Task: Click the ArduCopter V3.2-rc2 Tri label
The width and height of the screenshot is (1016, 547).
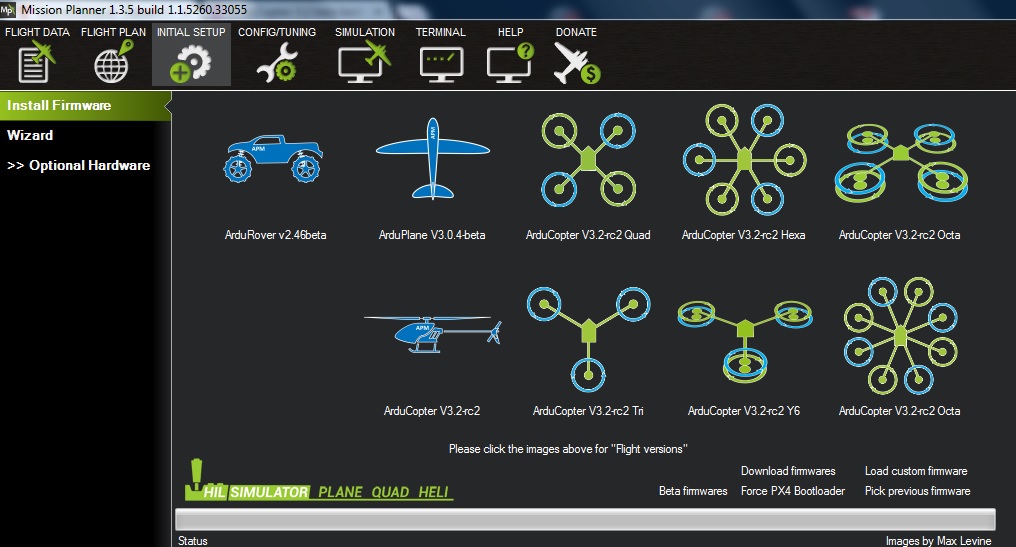Action: (588, 411)
